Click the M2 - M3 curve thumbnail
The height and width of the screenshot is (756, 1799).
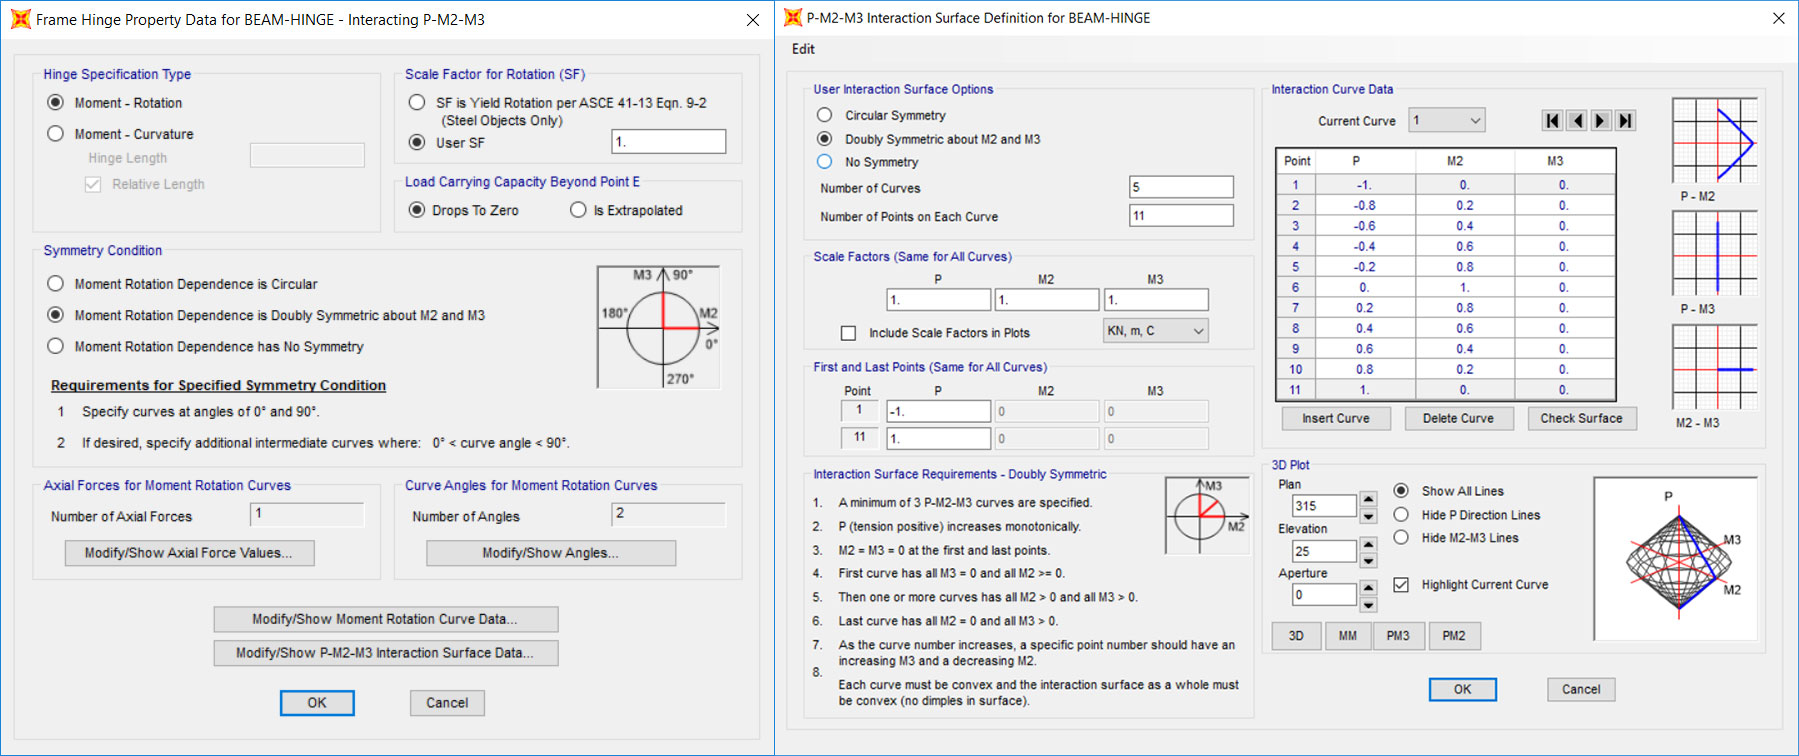coord(1715,367)
